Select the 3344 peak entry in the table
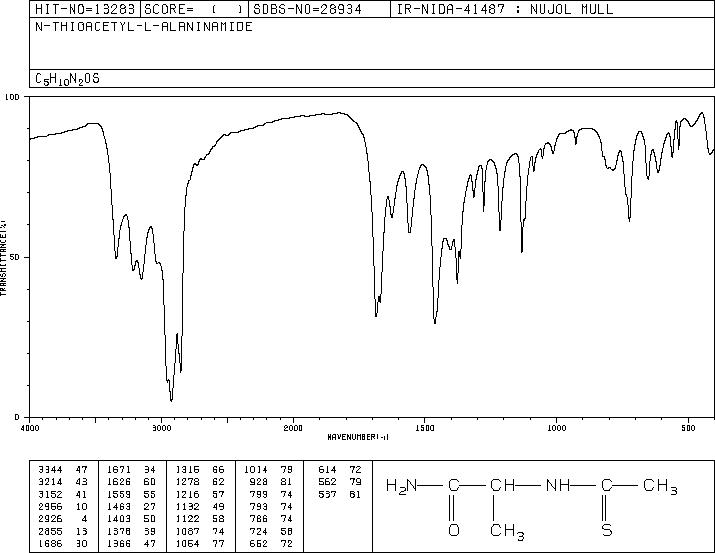Viewport: 715px width, 553px height. coord(49,468)
